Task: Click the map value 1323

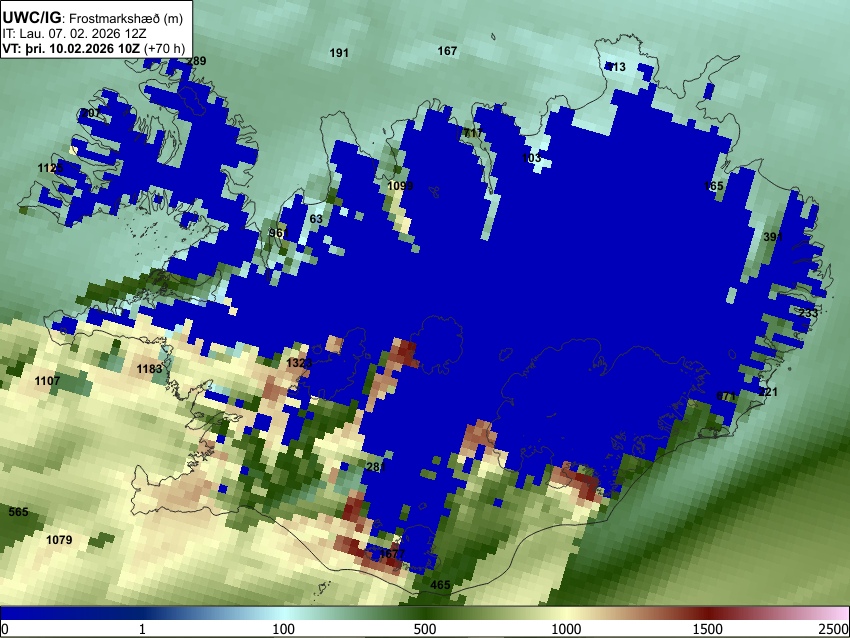Action: point(299,363)
